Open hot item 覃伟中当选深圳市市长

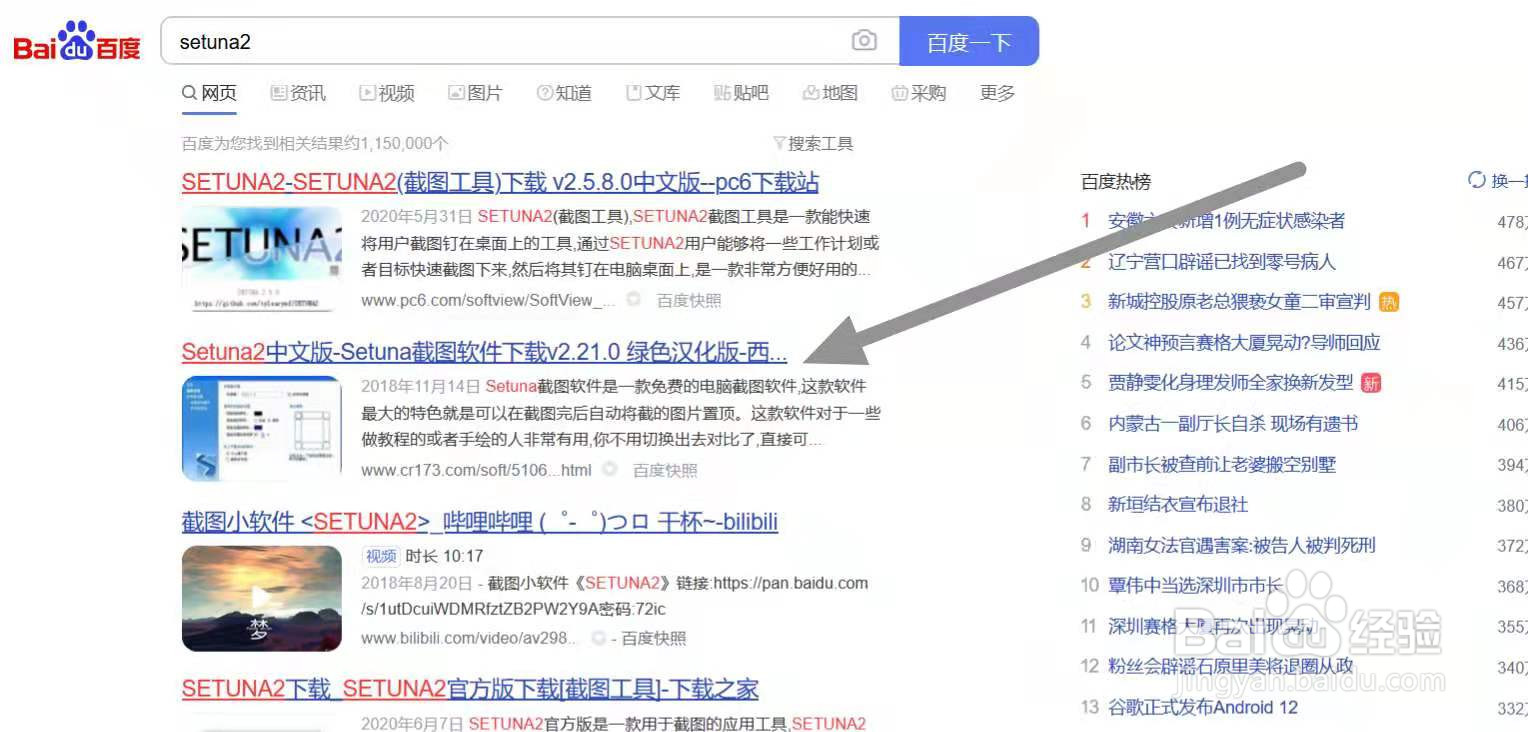click(1194, 585)
